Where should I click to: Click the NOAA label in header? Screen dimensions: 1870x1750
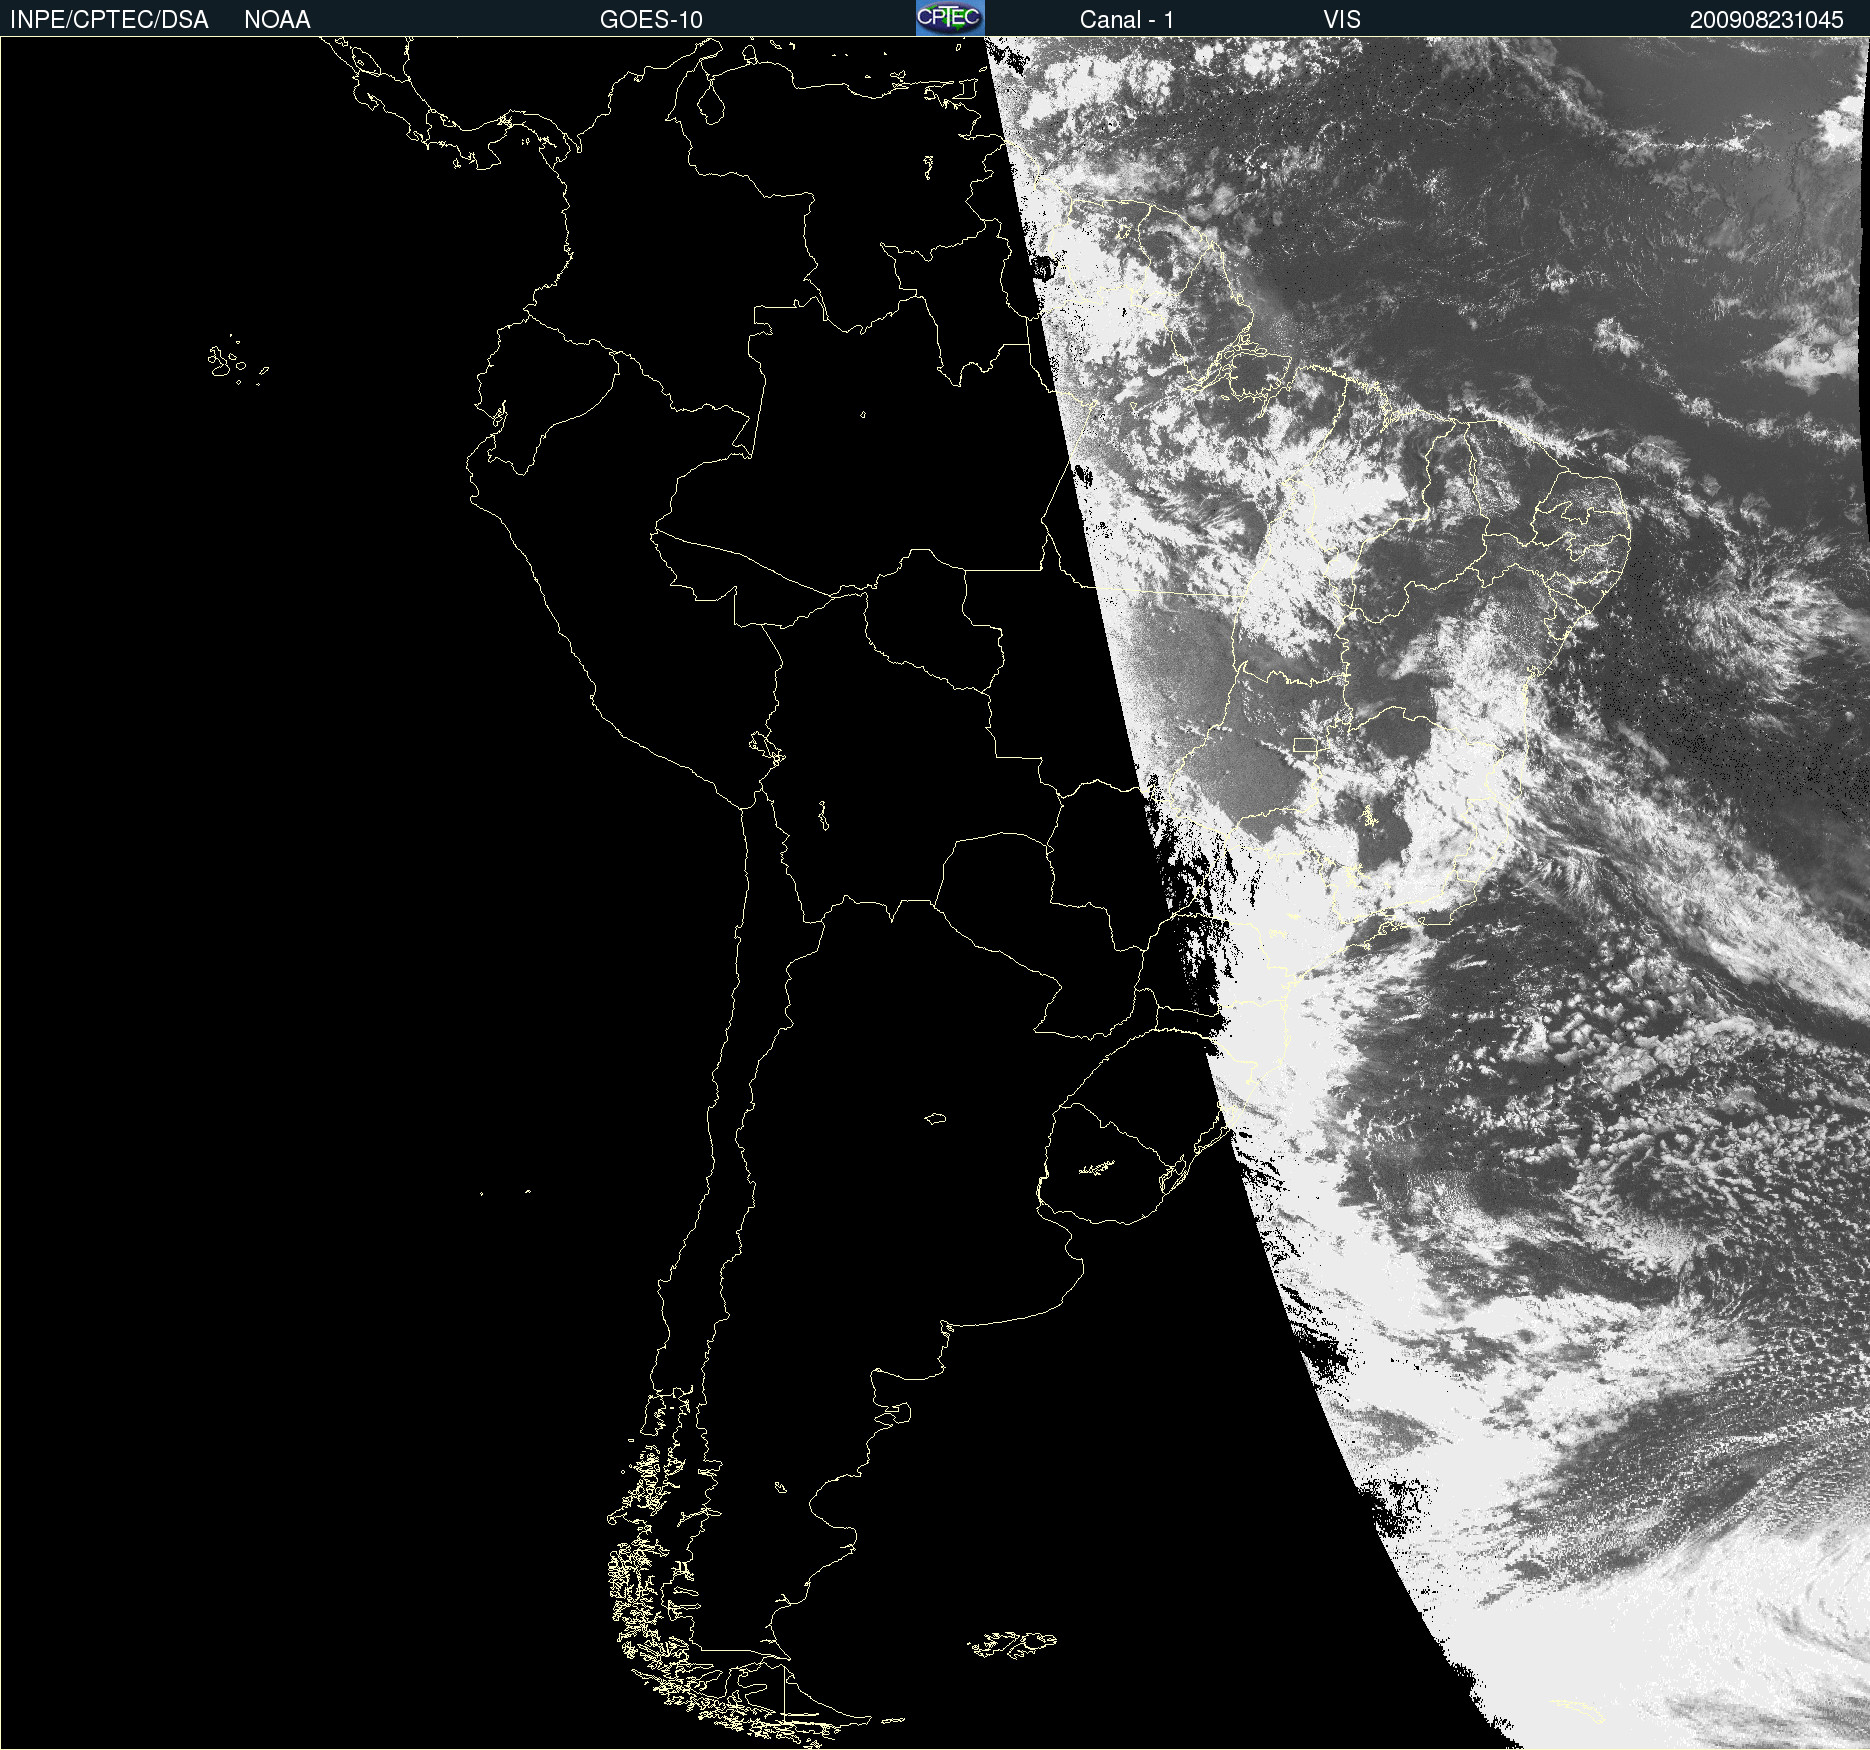[x=277, y=20]
